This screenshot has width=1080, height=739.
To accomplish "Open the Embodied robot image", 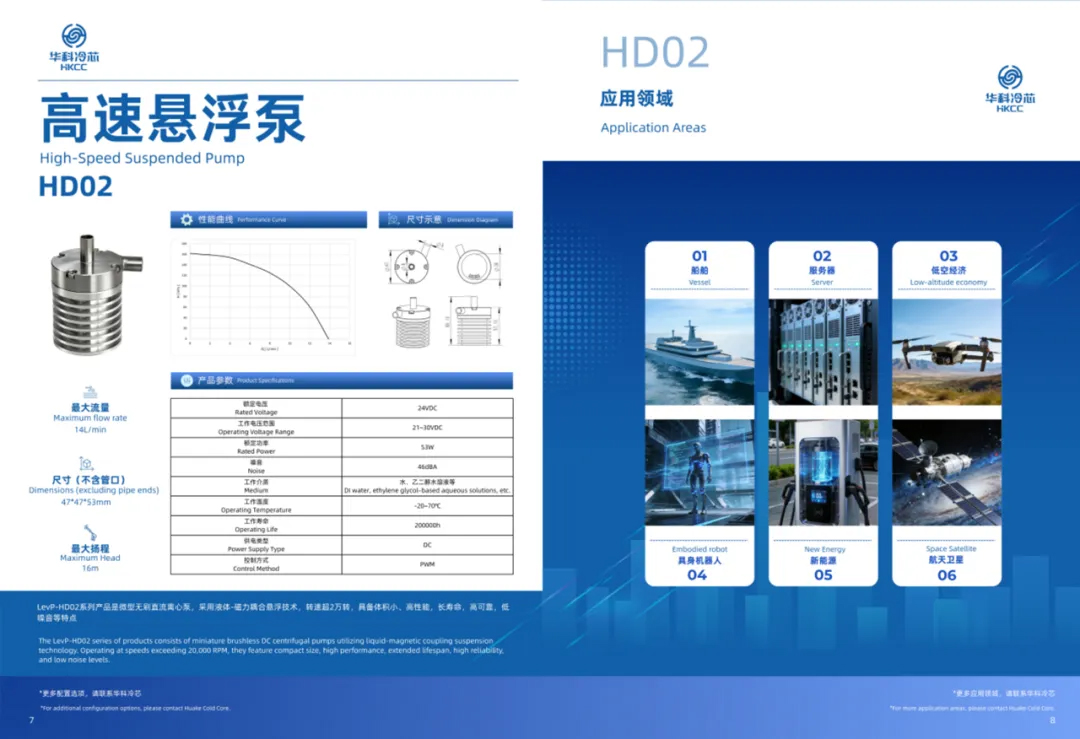I will click(x=699, y=472).
